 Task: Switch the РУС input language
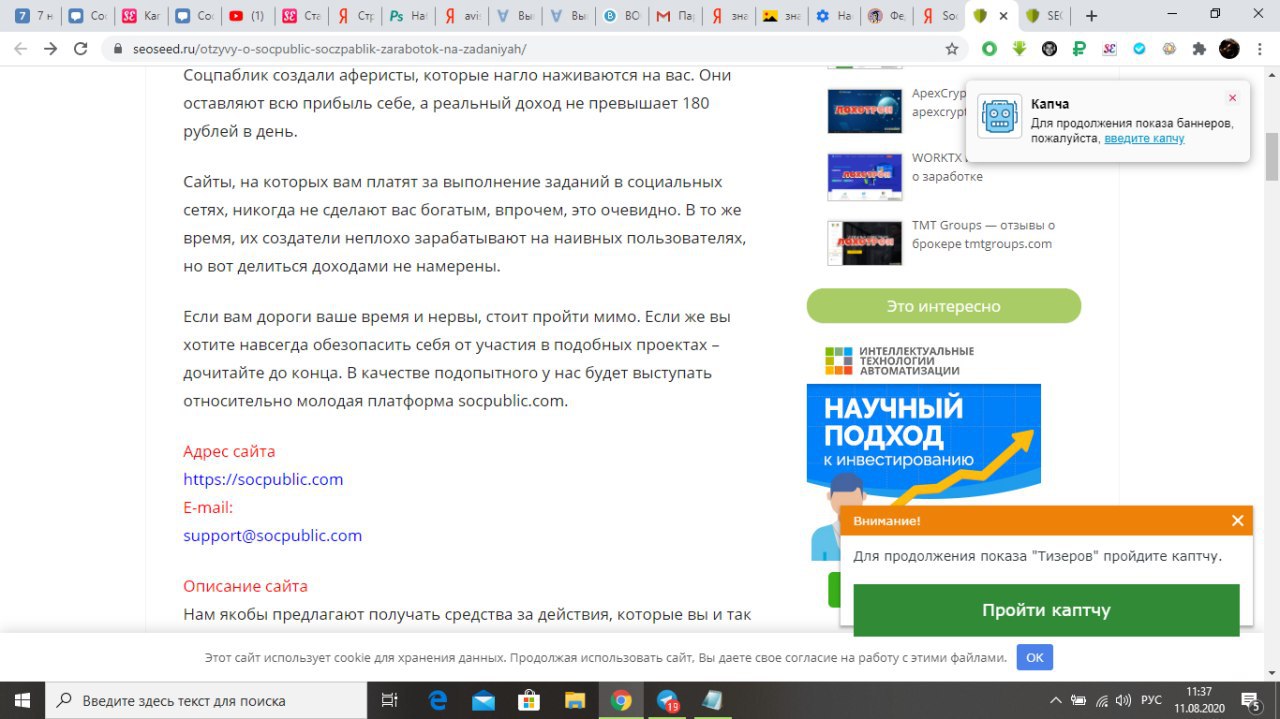click(x=1151, y=700)
